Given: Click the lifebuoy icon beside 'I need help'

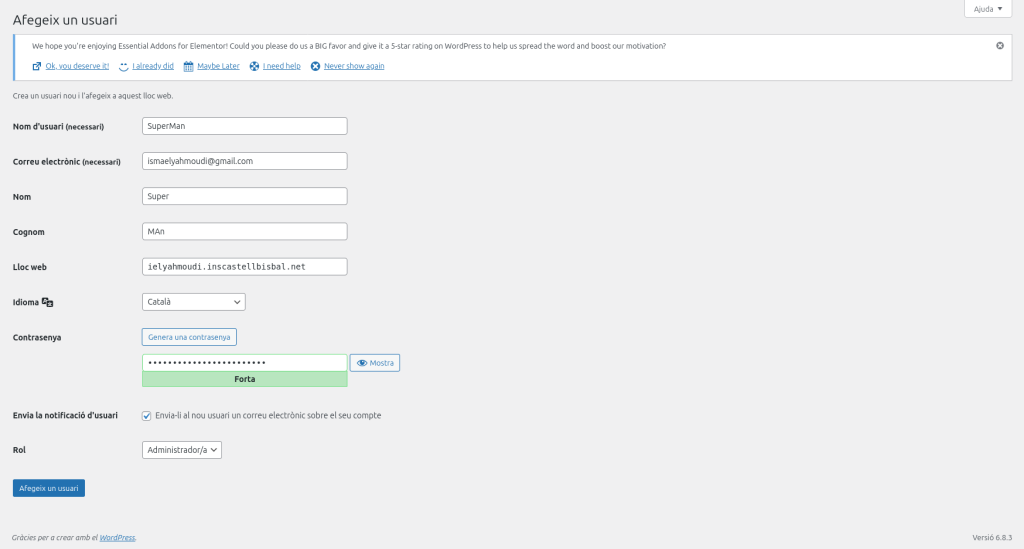Looking at the screenshot, I should (x=255, y=66).
